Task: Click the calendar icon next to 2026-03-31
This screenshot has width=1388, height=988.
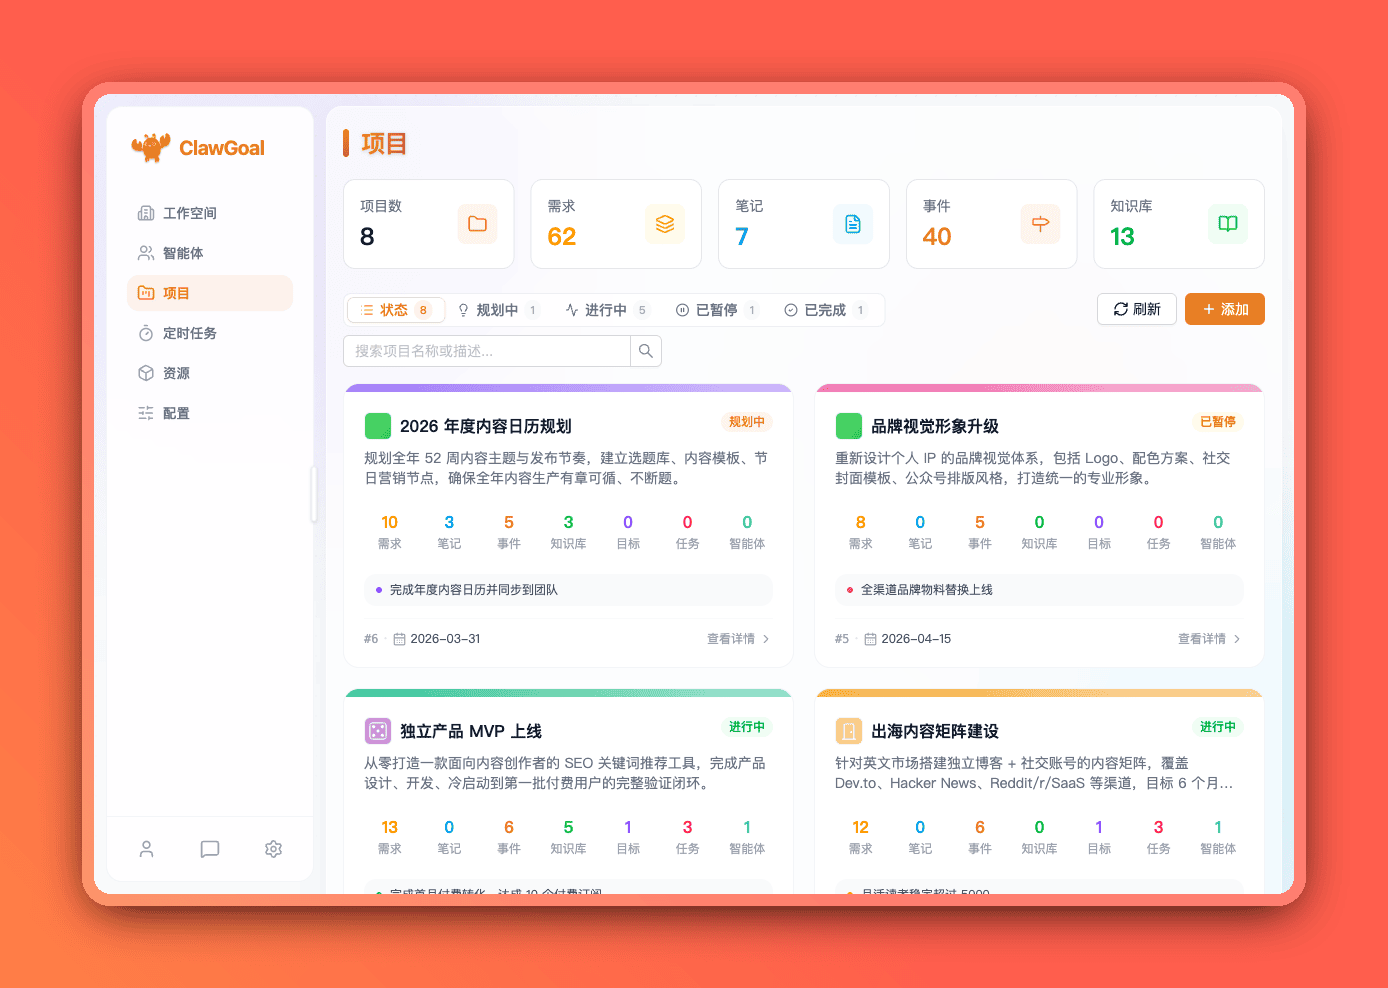Action: coord(400,639)
